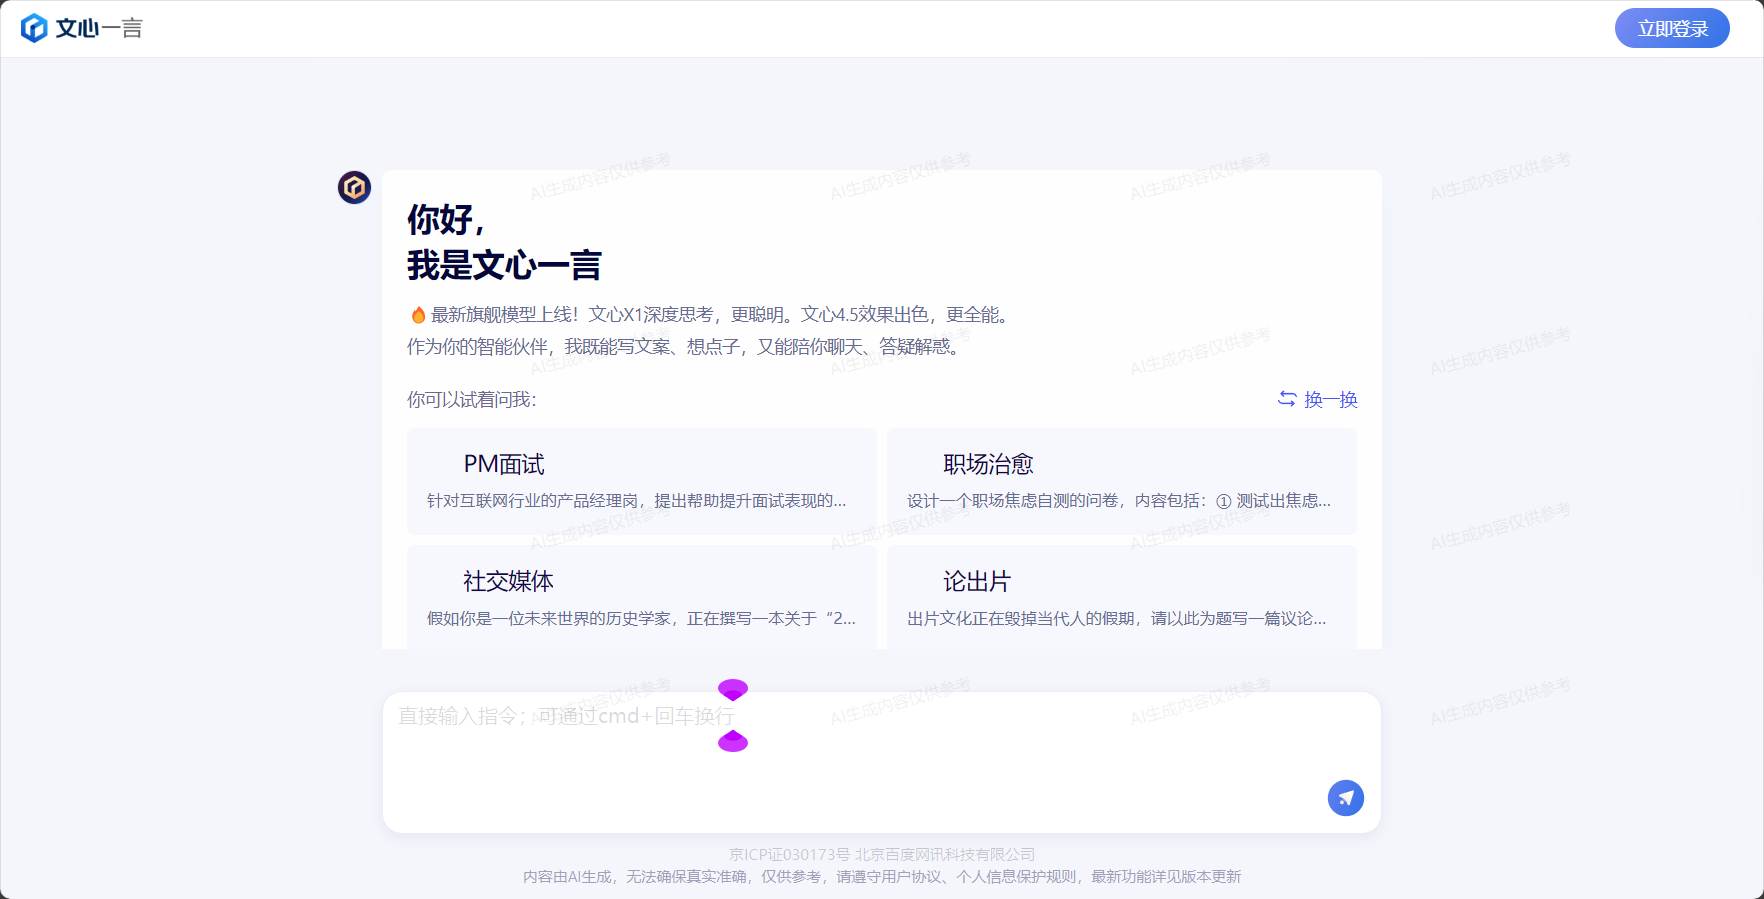Open the PM面试 suggestion card

[x=642, y=481]
